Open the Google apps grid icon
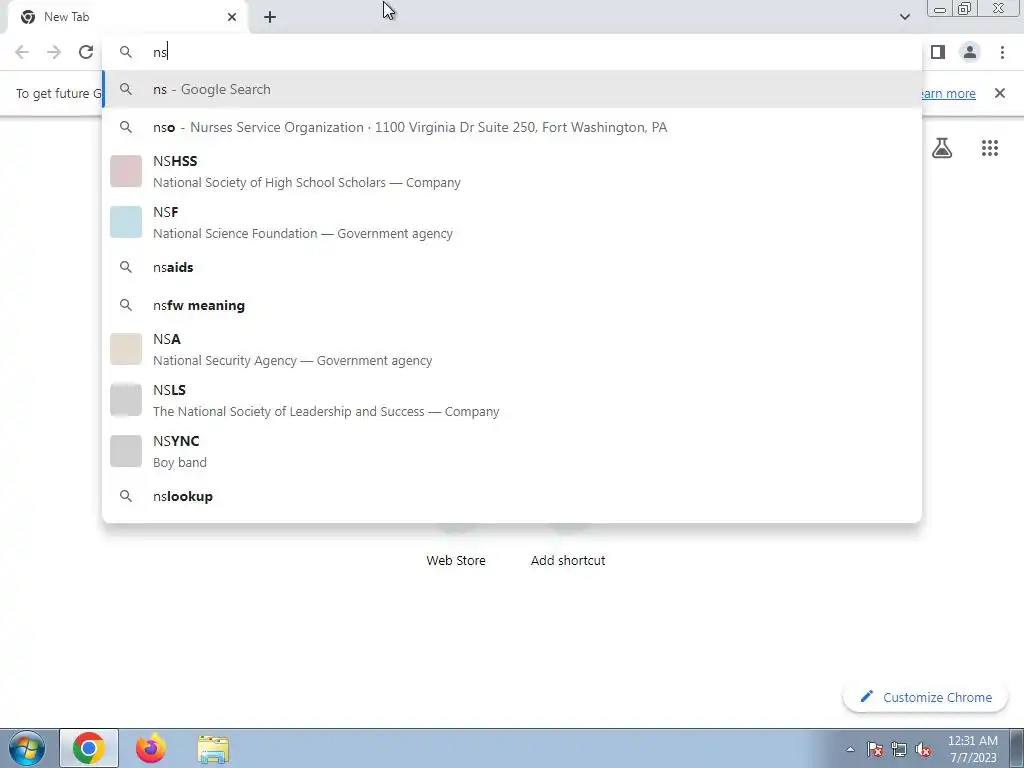1024x768 pixels. pos(990,148)
